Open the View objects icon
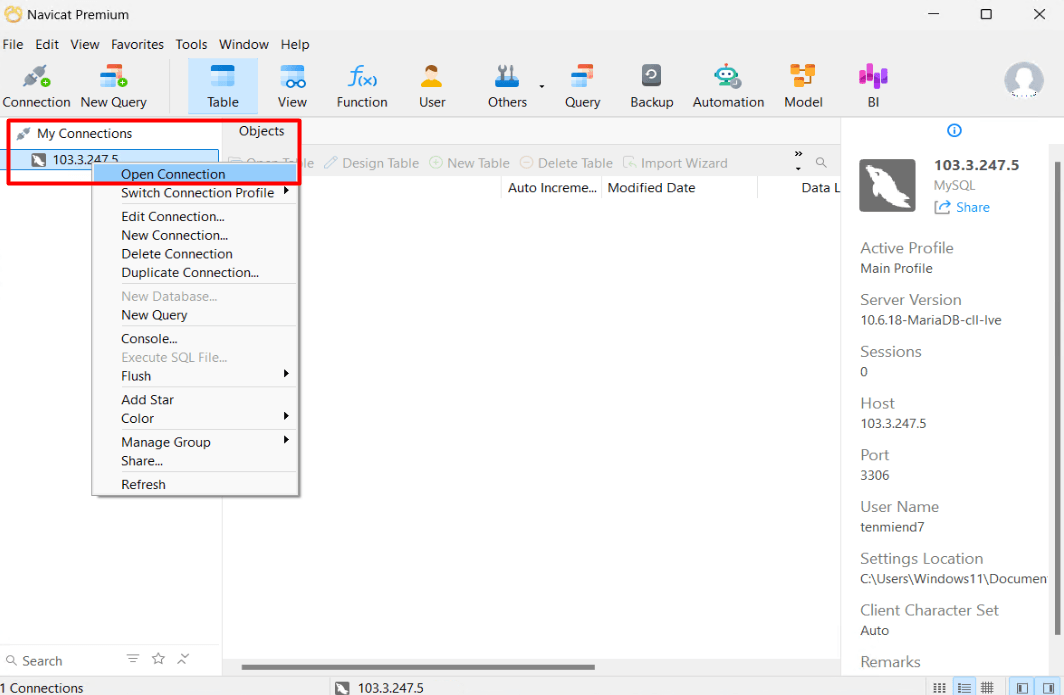 coord(292,86)
